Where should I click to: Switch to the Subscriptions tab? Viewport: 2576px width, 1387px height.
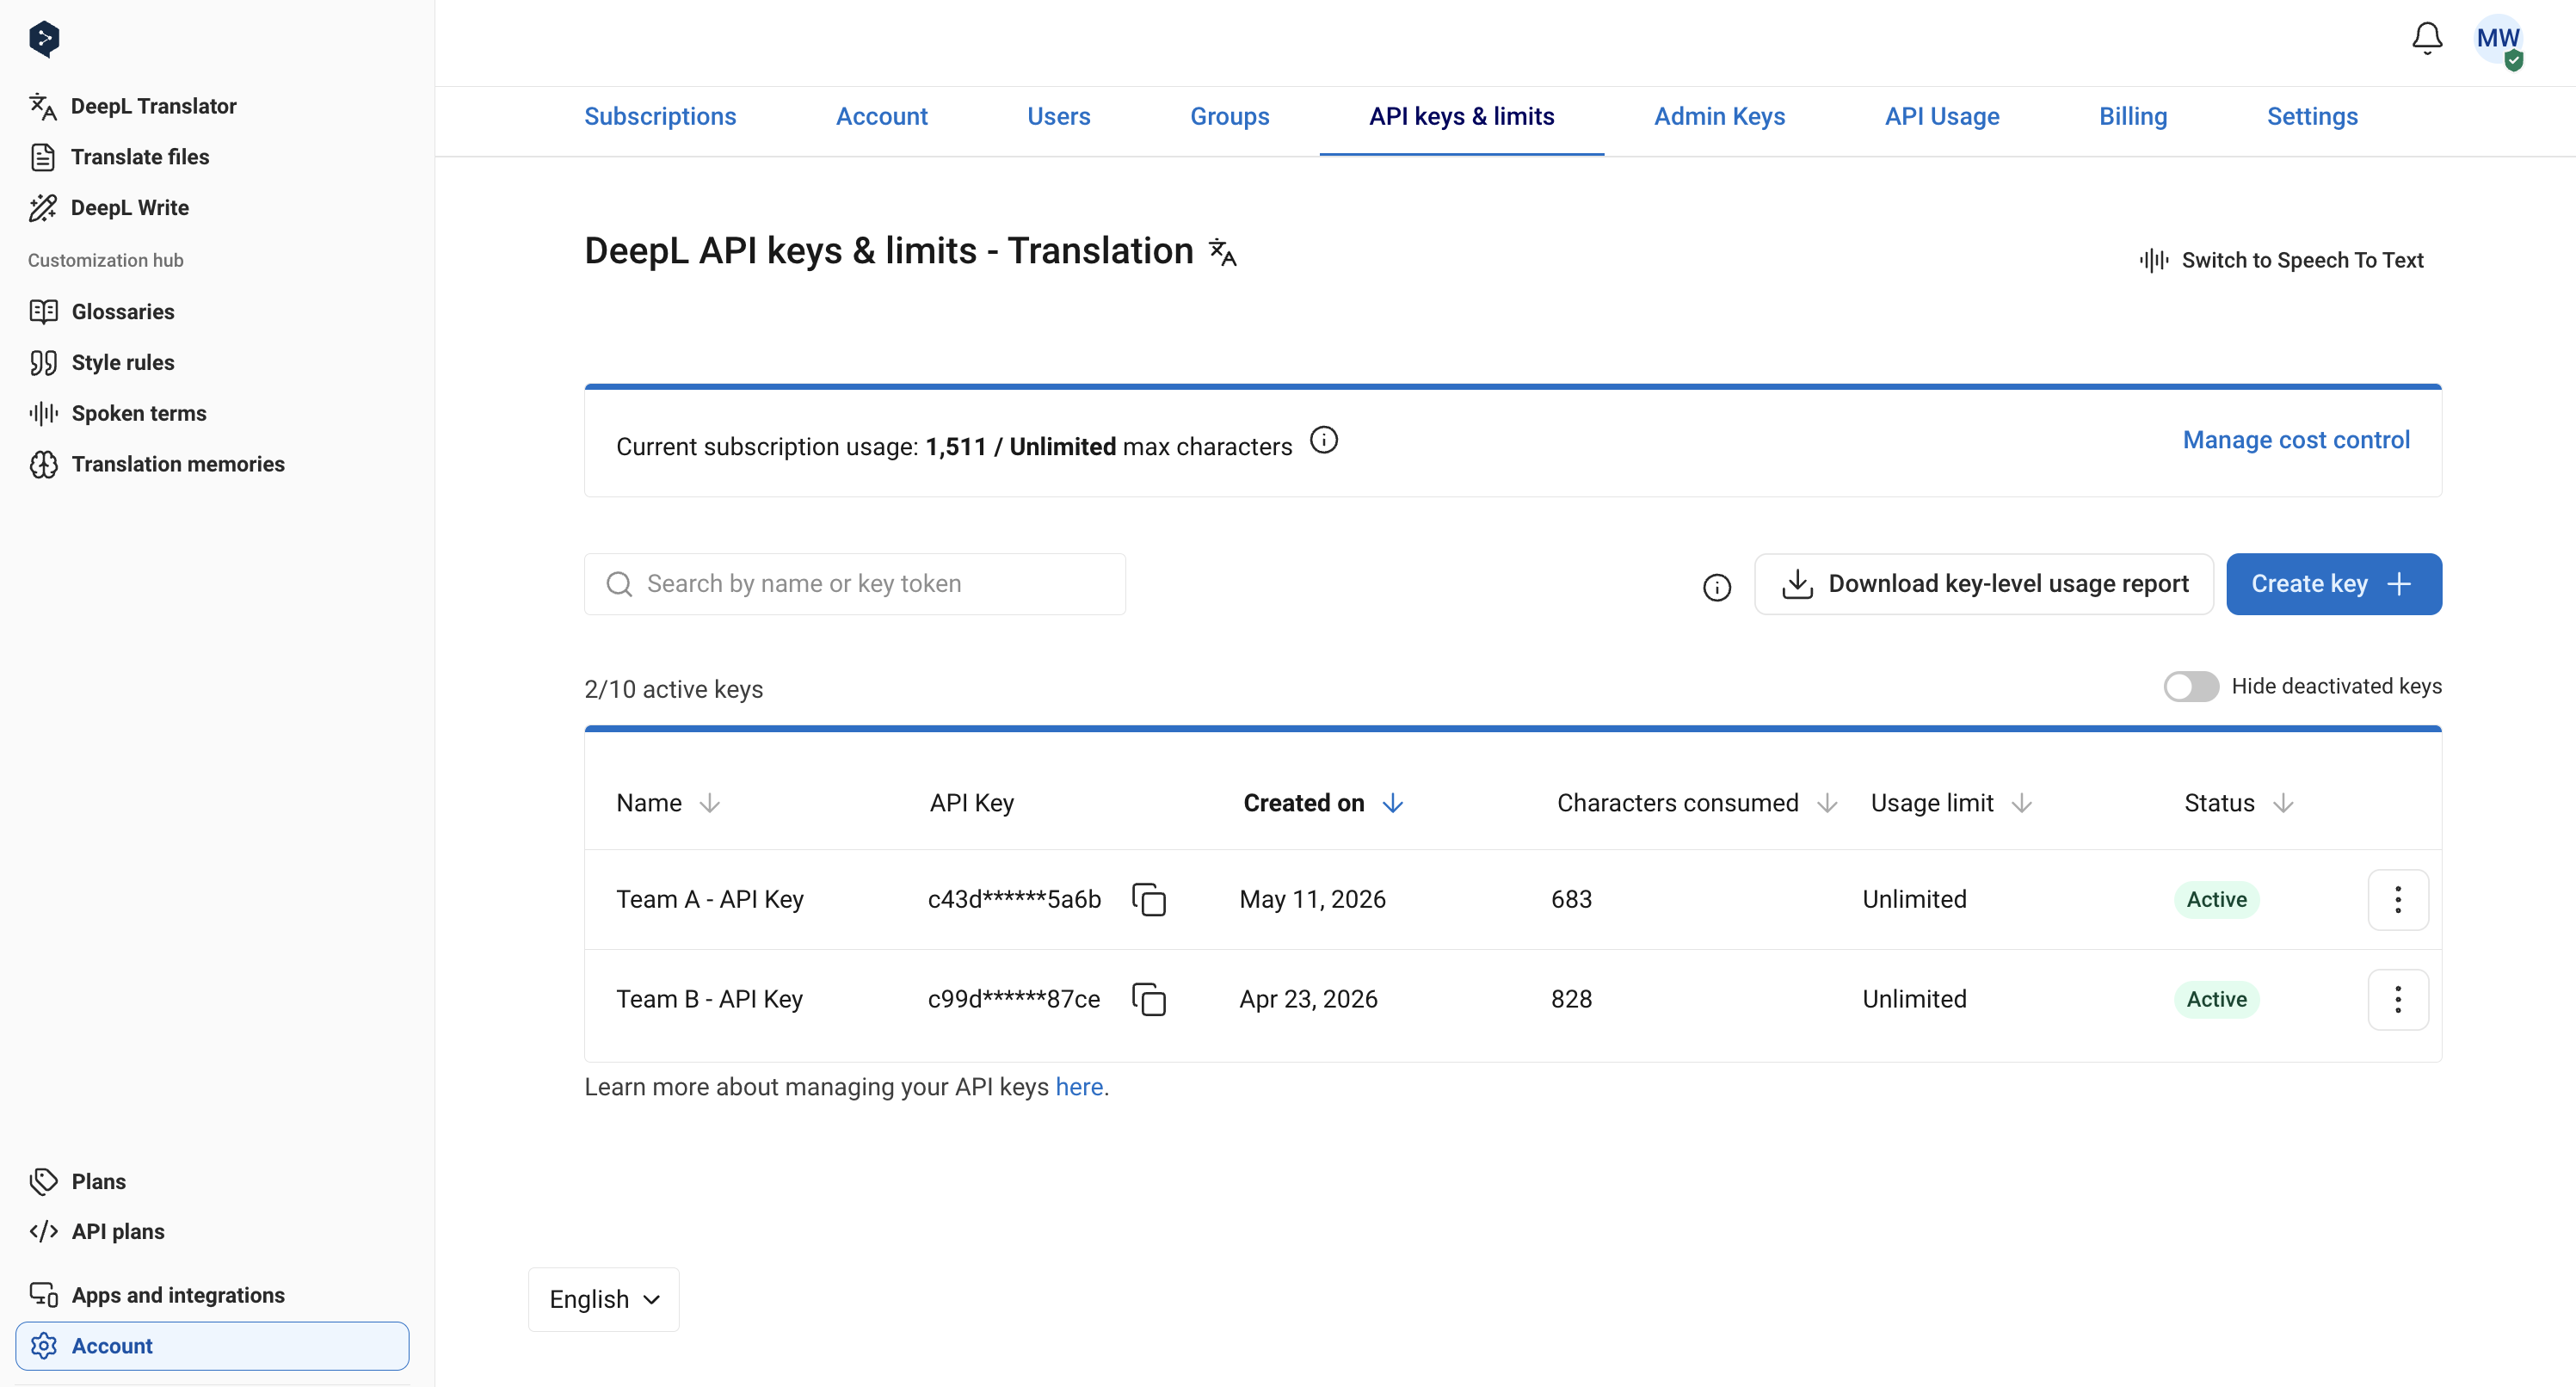pyautogui.click(x=660, y=117)
